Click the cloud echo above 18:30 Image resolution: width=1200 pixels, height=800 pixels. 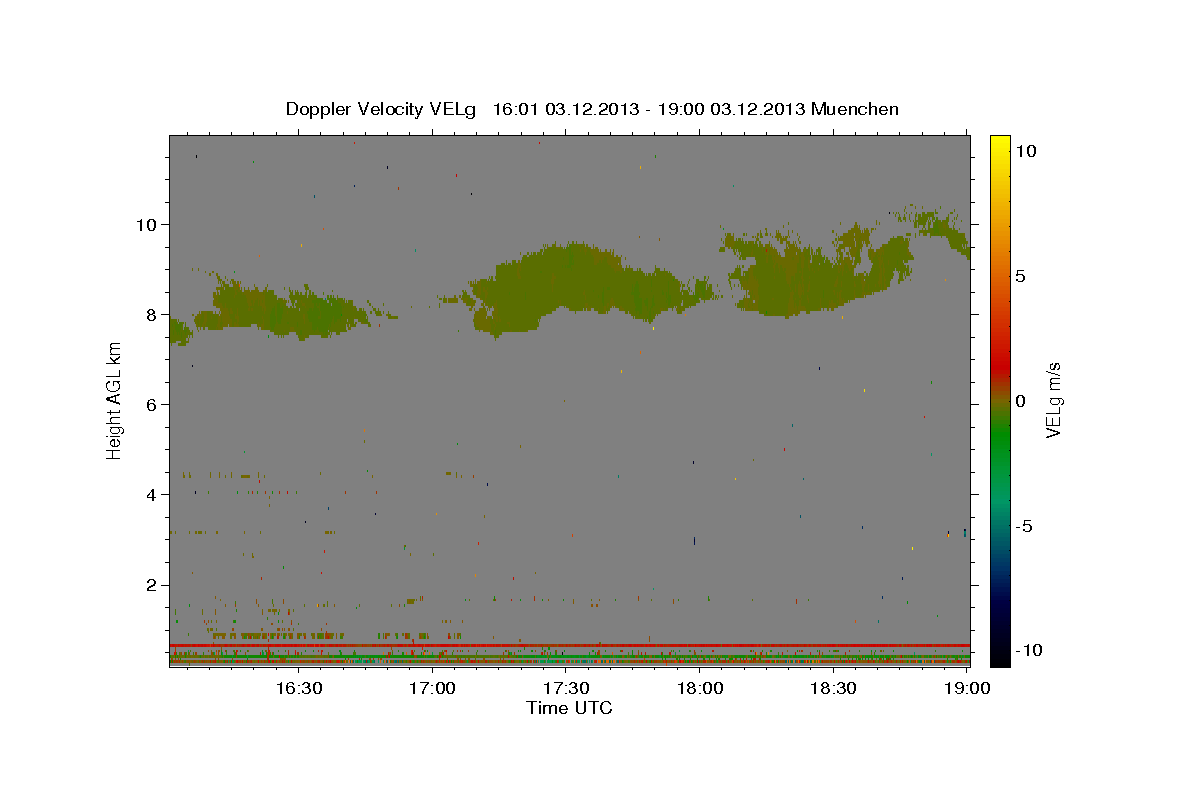(x=820, y=270)
